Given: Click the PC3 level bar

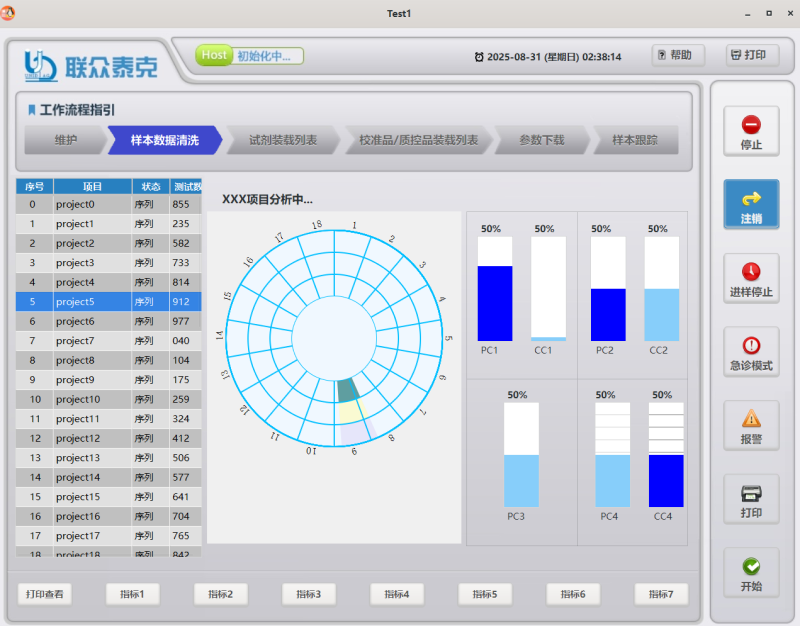Looking at the screenshot, I should [521, 455].
